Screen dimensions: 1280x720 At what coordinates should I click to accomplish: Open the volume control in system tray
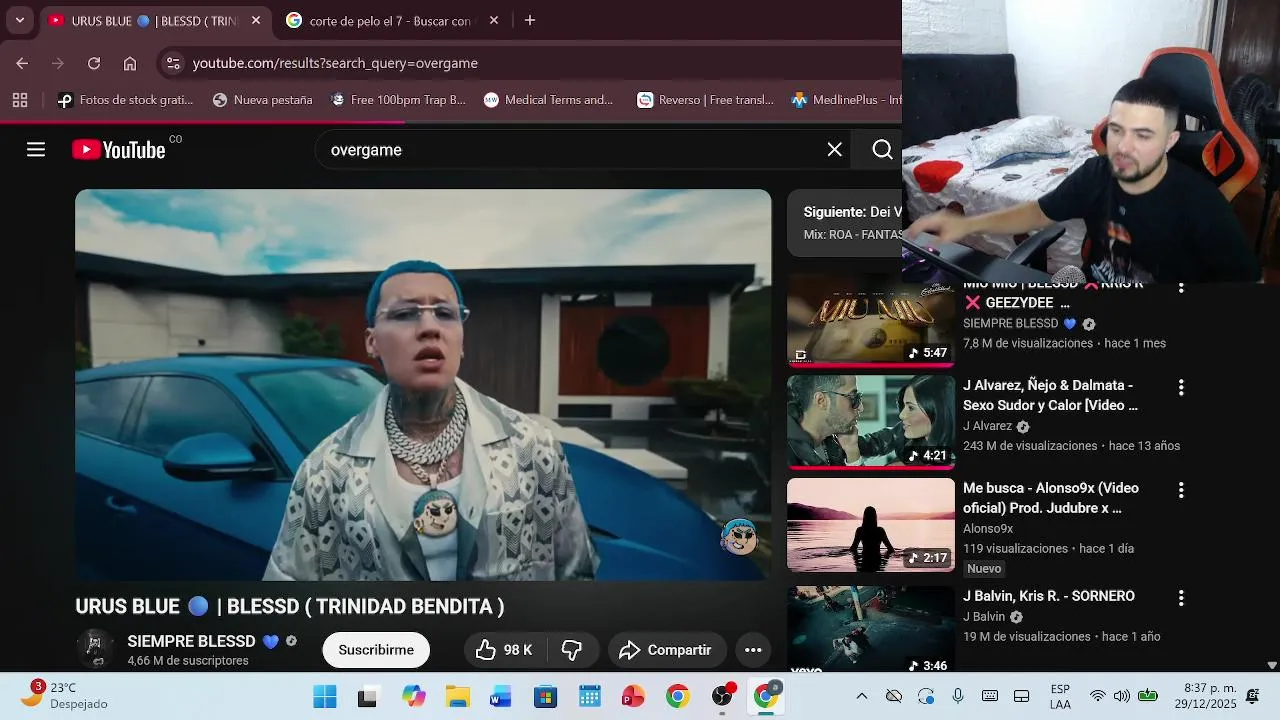click(1122, 696)
